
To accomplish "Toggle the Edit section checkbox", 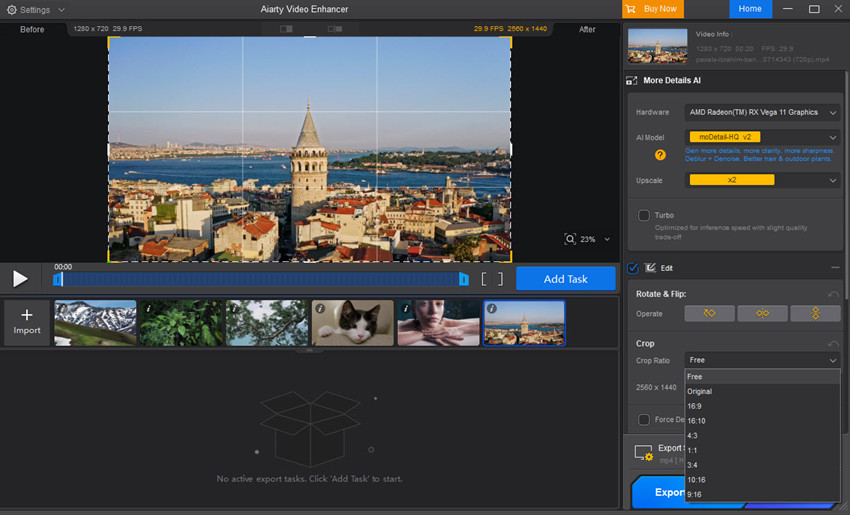I will tap(633, 268).
